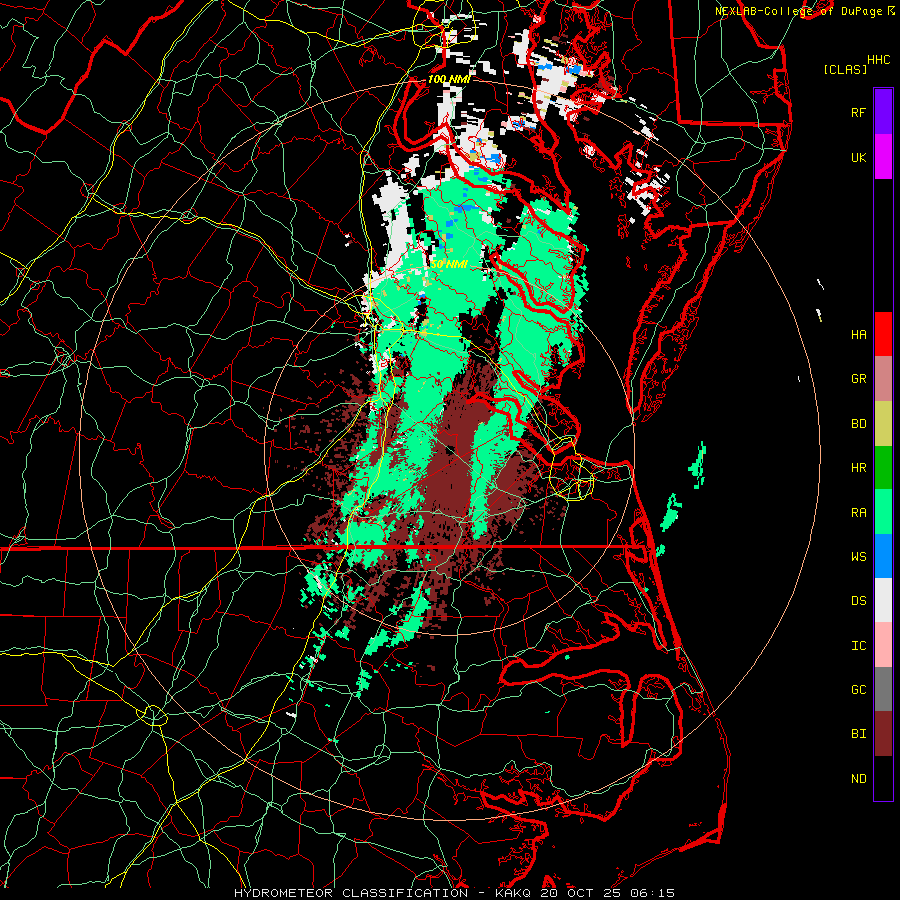Select the GC gray legend swatch
Image resolution: width=900 pixels, height=900 pixels.
[883, 689]
